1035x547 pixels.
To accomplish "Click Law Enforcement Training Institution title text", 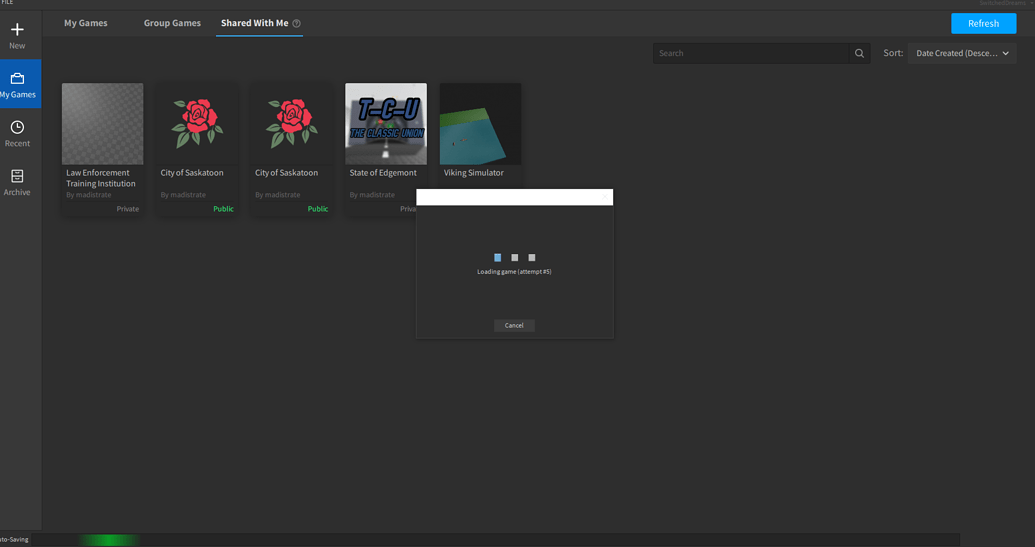I will (x=100, y=178).
